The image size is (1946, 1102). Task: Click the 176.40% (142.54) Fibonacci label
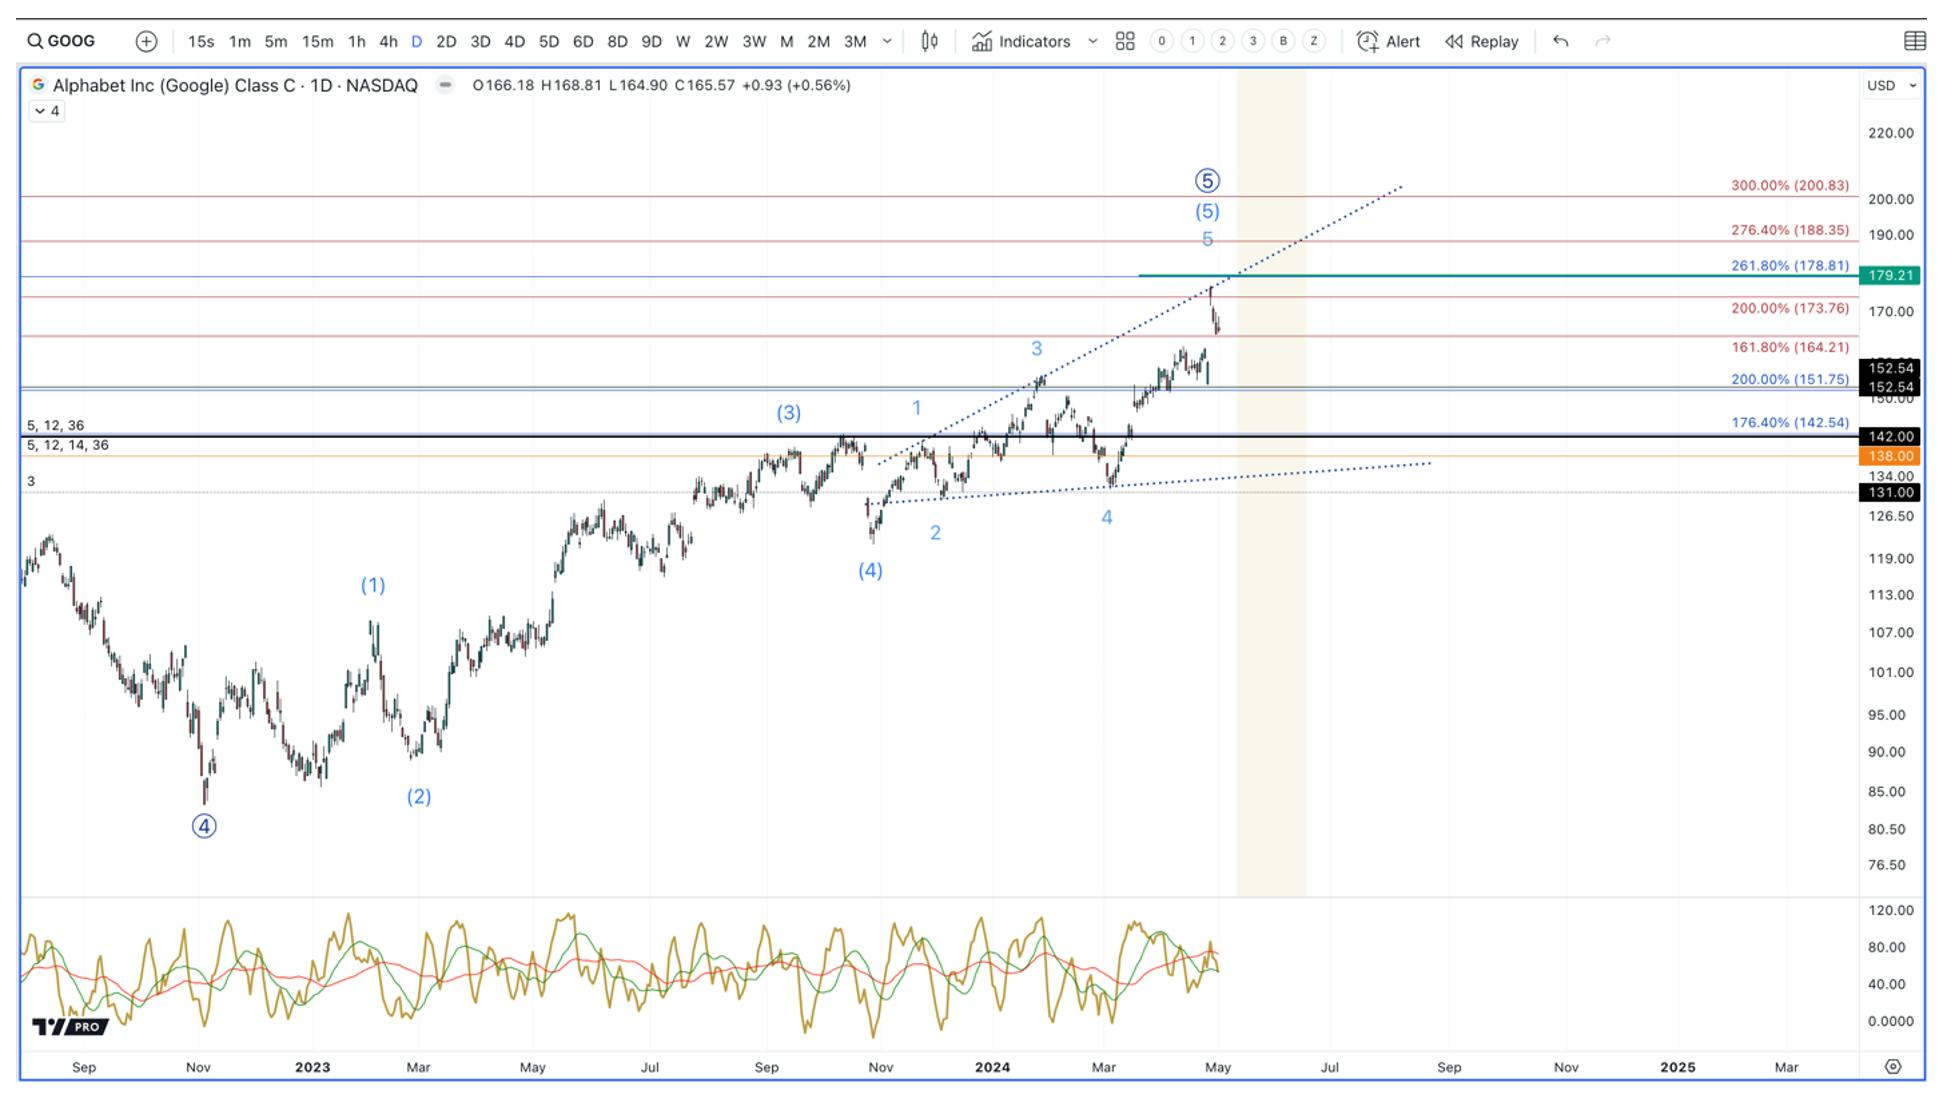click(x=1790, y=422)
